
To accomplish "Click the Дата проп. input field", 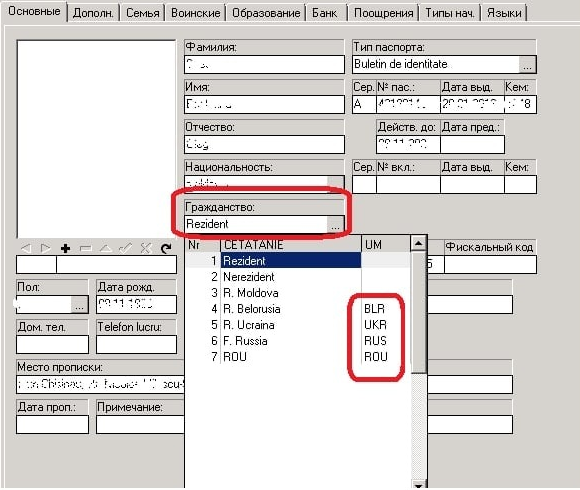I will pos(53,424).
